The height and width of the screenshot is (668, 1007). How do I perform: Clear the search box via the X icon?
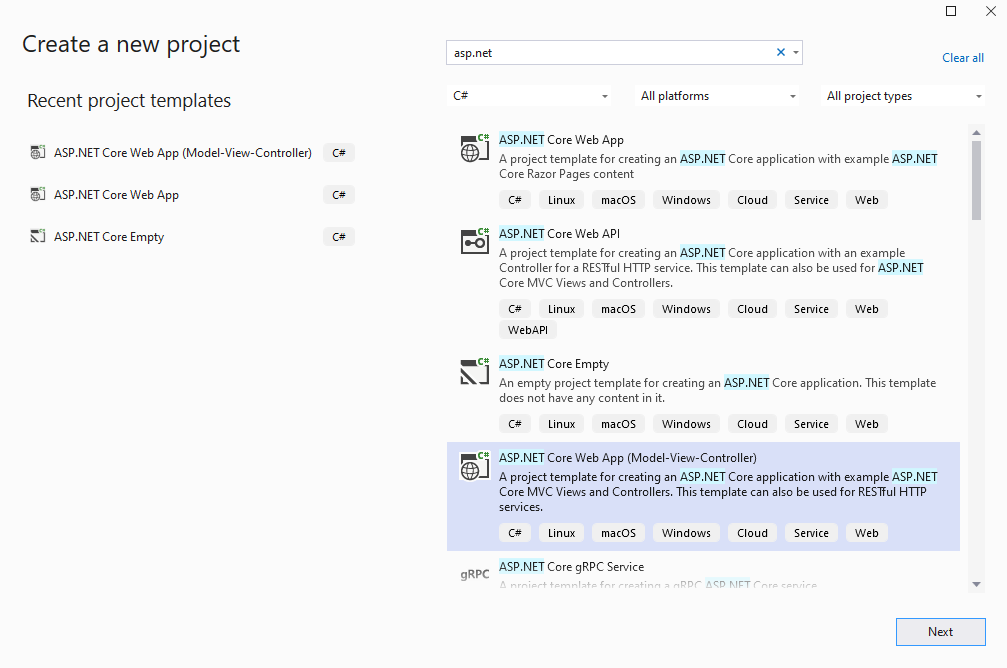coord(780,51)
